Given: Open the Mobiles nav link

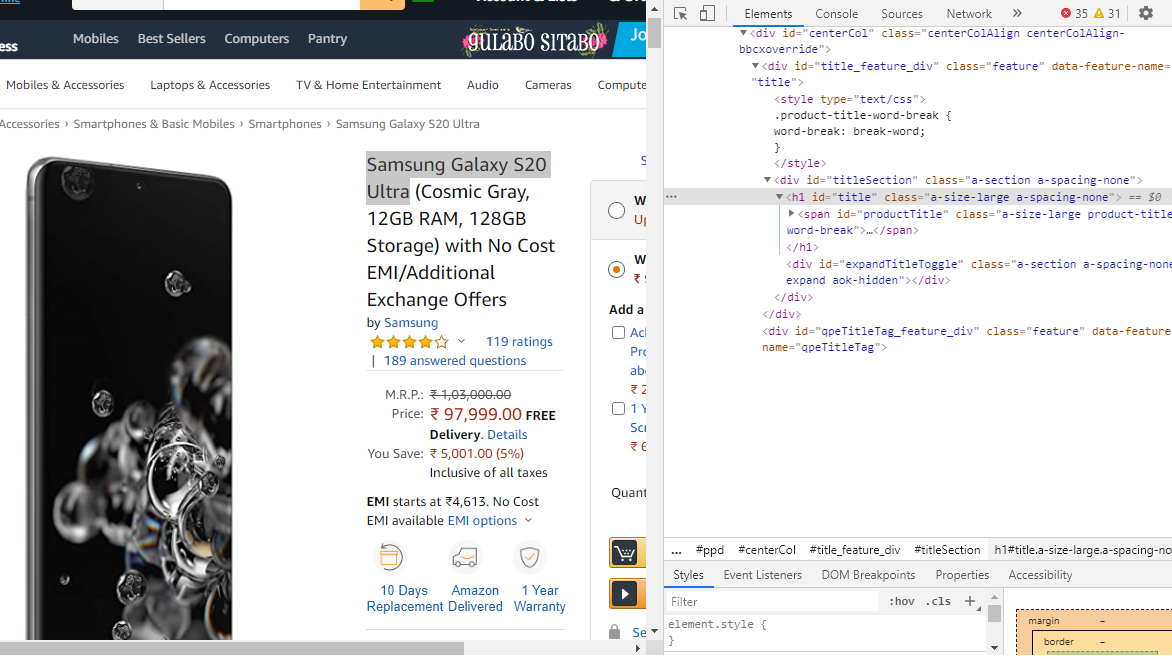Looking at the screenshot, I should (x=96, y=38).
